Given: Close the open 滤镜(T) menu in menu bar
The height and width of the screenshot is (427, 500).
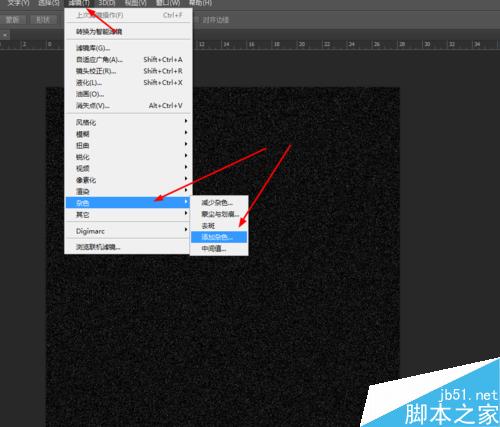Looking at the screenshot, I should (79, 3).
